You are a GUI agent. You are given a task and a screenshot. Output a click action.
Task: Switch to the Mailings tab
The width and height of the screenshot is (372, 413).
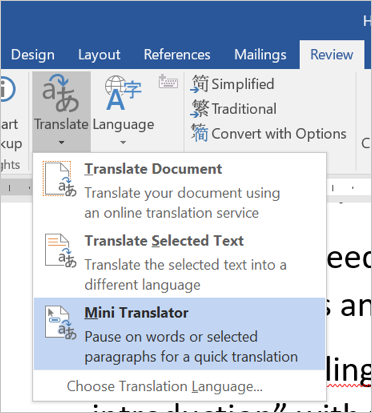click(x=260, y=55)
